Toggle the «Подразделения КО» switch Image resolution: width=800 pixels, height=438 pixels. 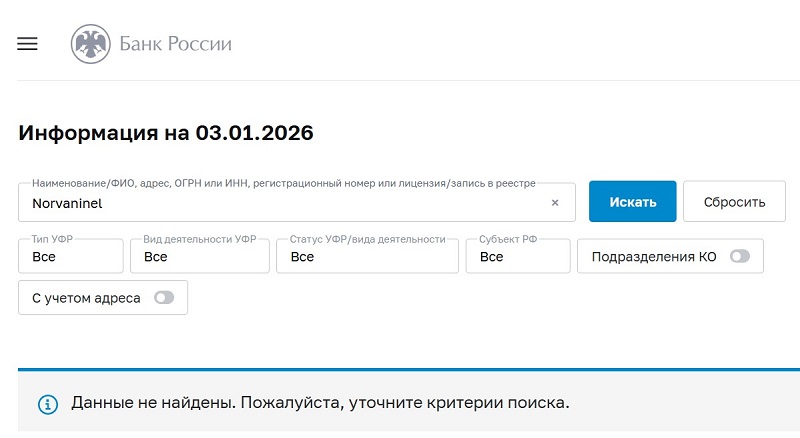[739, 256]
